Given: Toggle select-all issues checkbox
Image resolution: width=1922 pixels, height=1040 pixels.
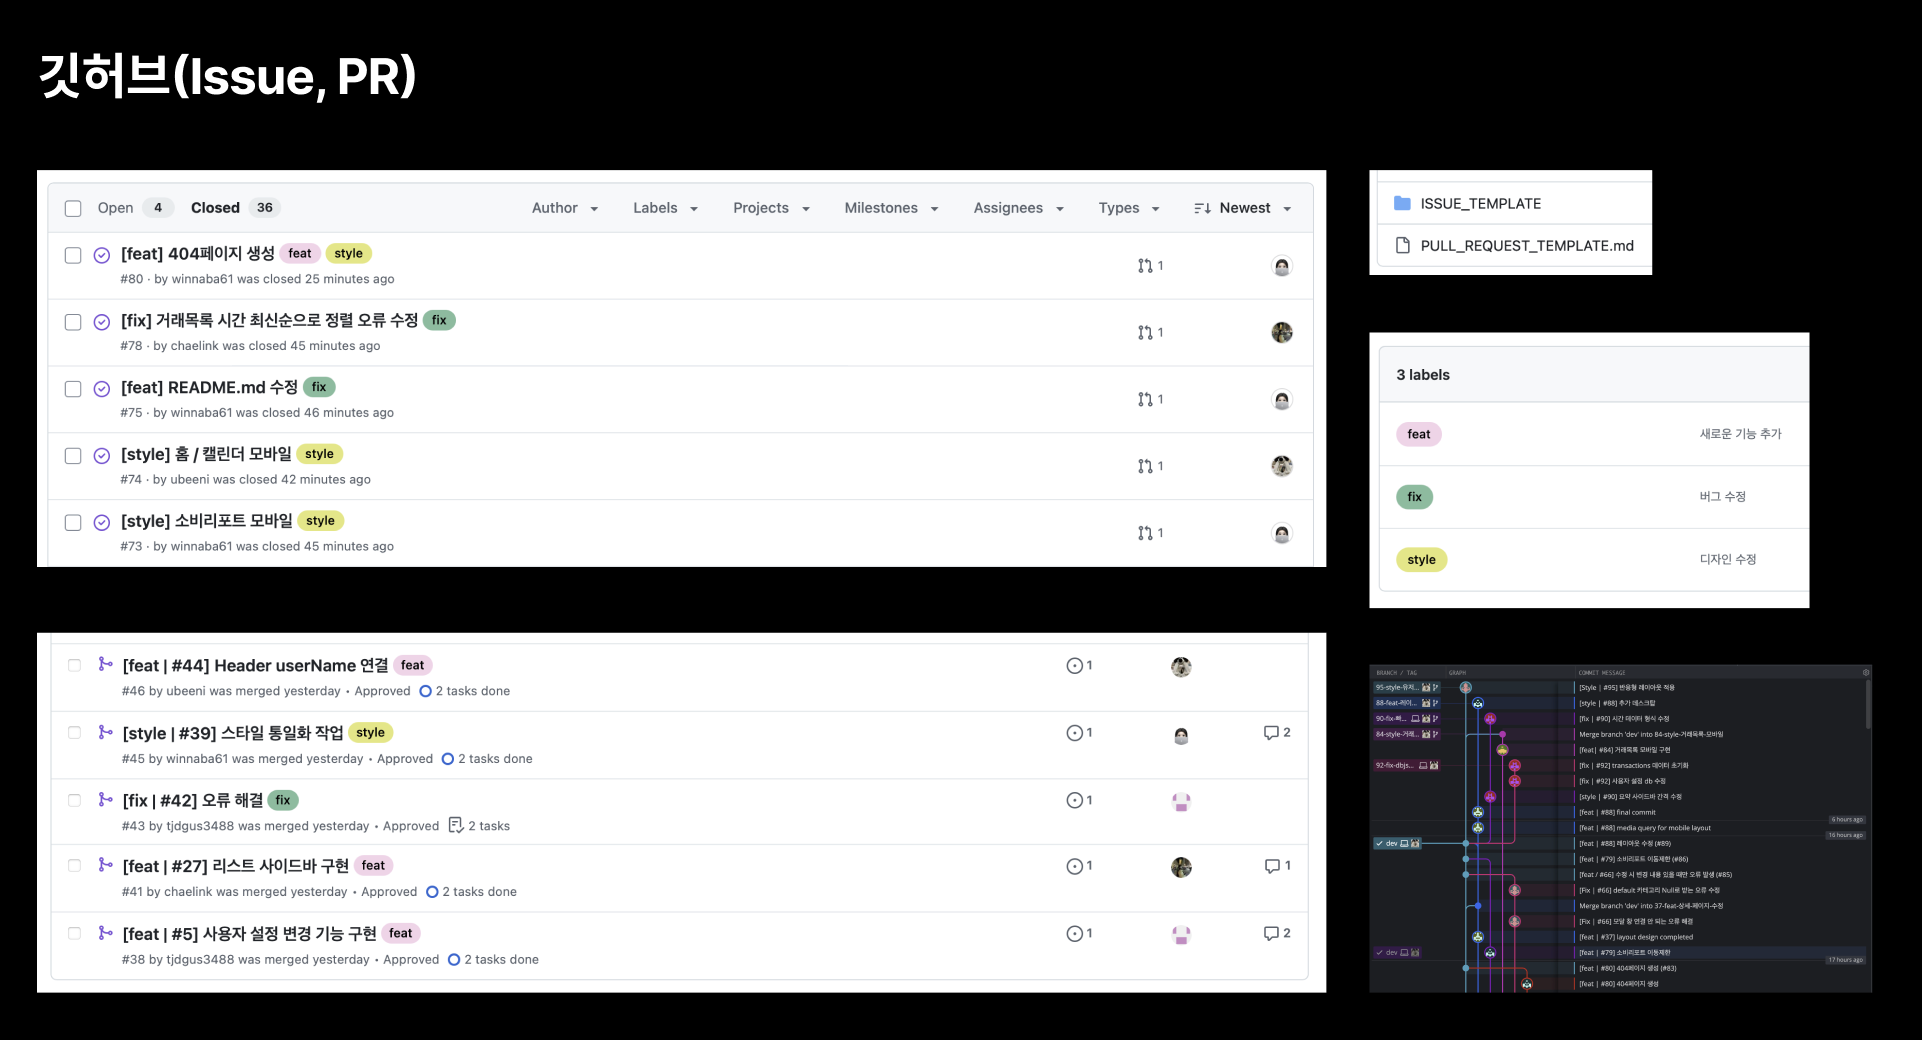Looking at the screenshot, I should tap(73, 208).
